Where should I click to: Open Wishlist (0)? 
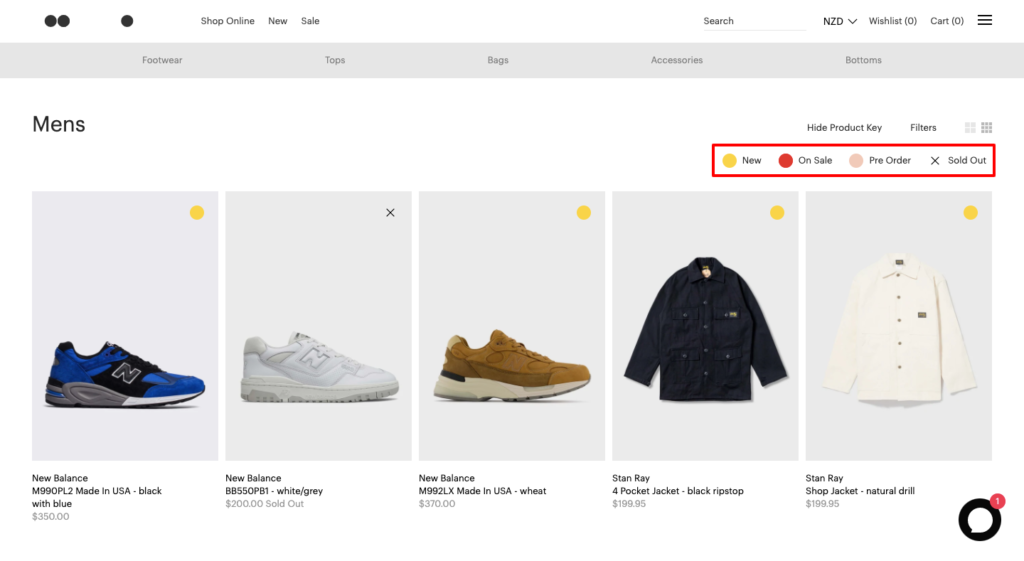click(893, 21)
